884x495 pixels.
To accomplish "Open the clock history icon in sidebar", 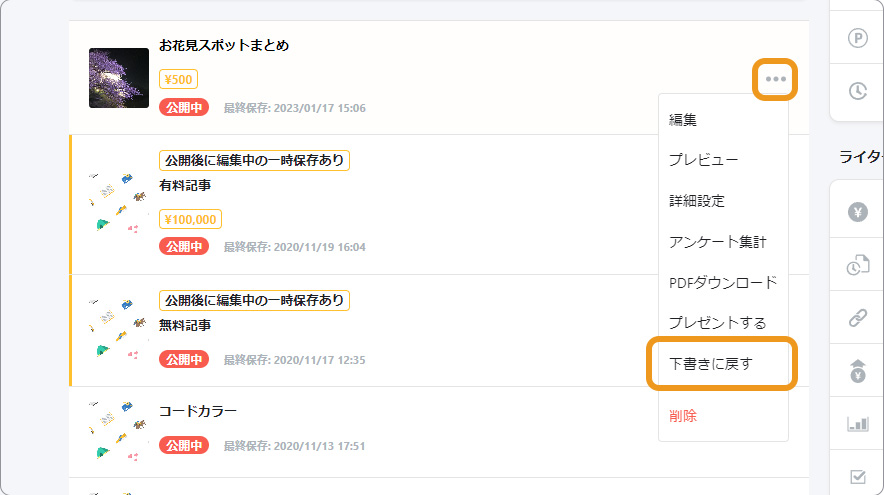I will [x=858, y=91].
